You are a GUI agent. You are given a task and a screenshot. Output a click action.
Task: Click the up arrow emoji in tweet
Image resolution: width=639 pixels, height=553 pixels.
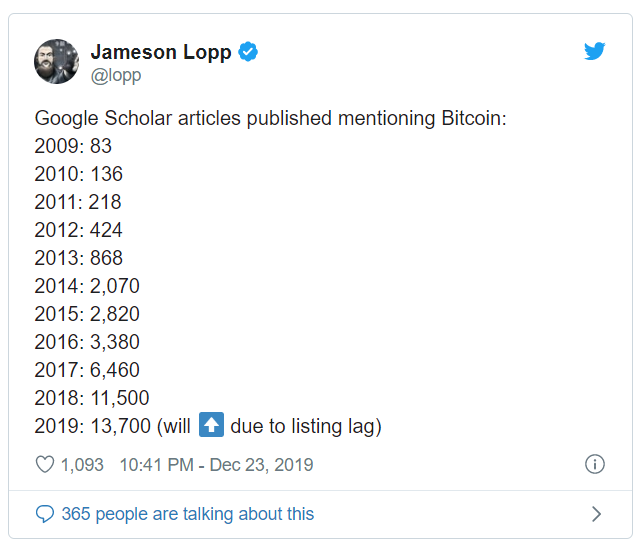211,425
